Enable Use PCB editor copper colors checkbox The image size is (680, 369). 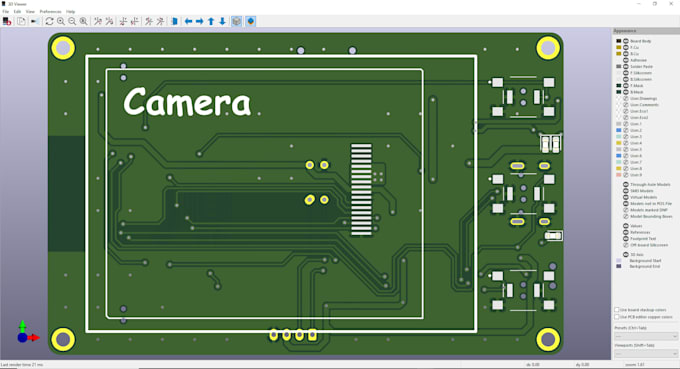pyautogui.click(x=617, y=317)
